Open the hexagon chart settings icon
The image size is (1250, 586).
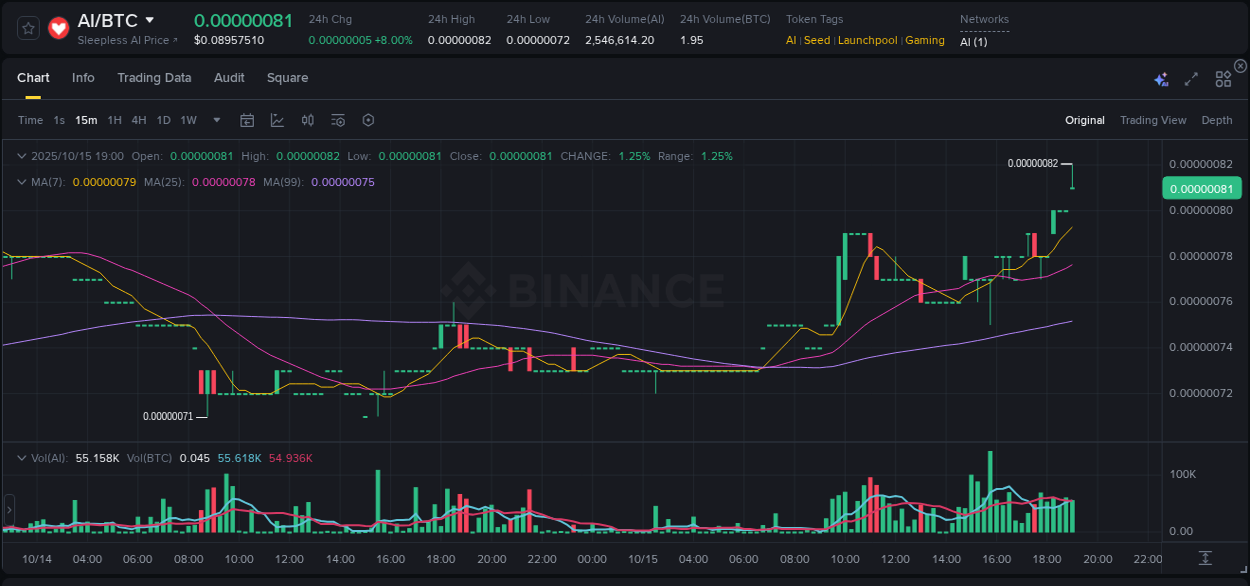tap(368, 120)
